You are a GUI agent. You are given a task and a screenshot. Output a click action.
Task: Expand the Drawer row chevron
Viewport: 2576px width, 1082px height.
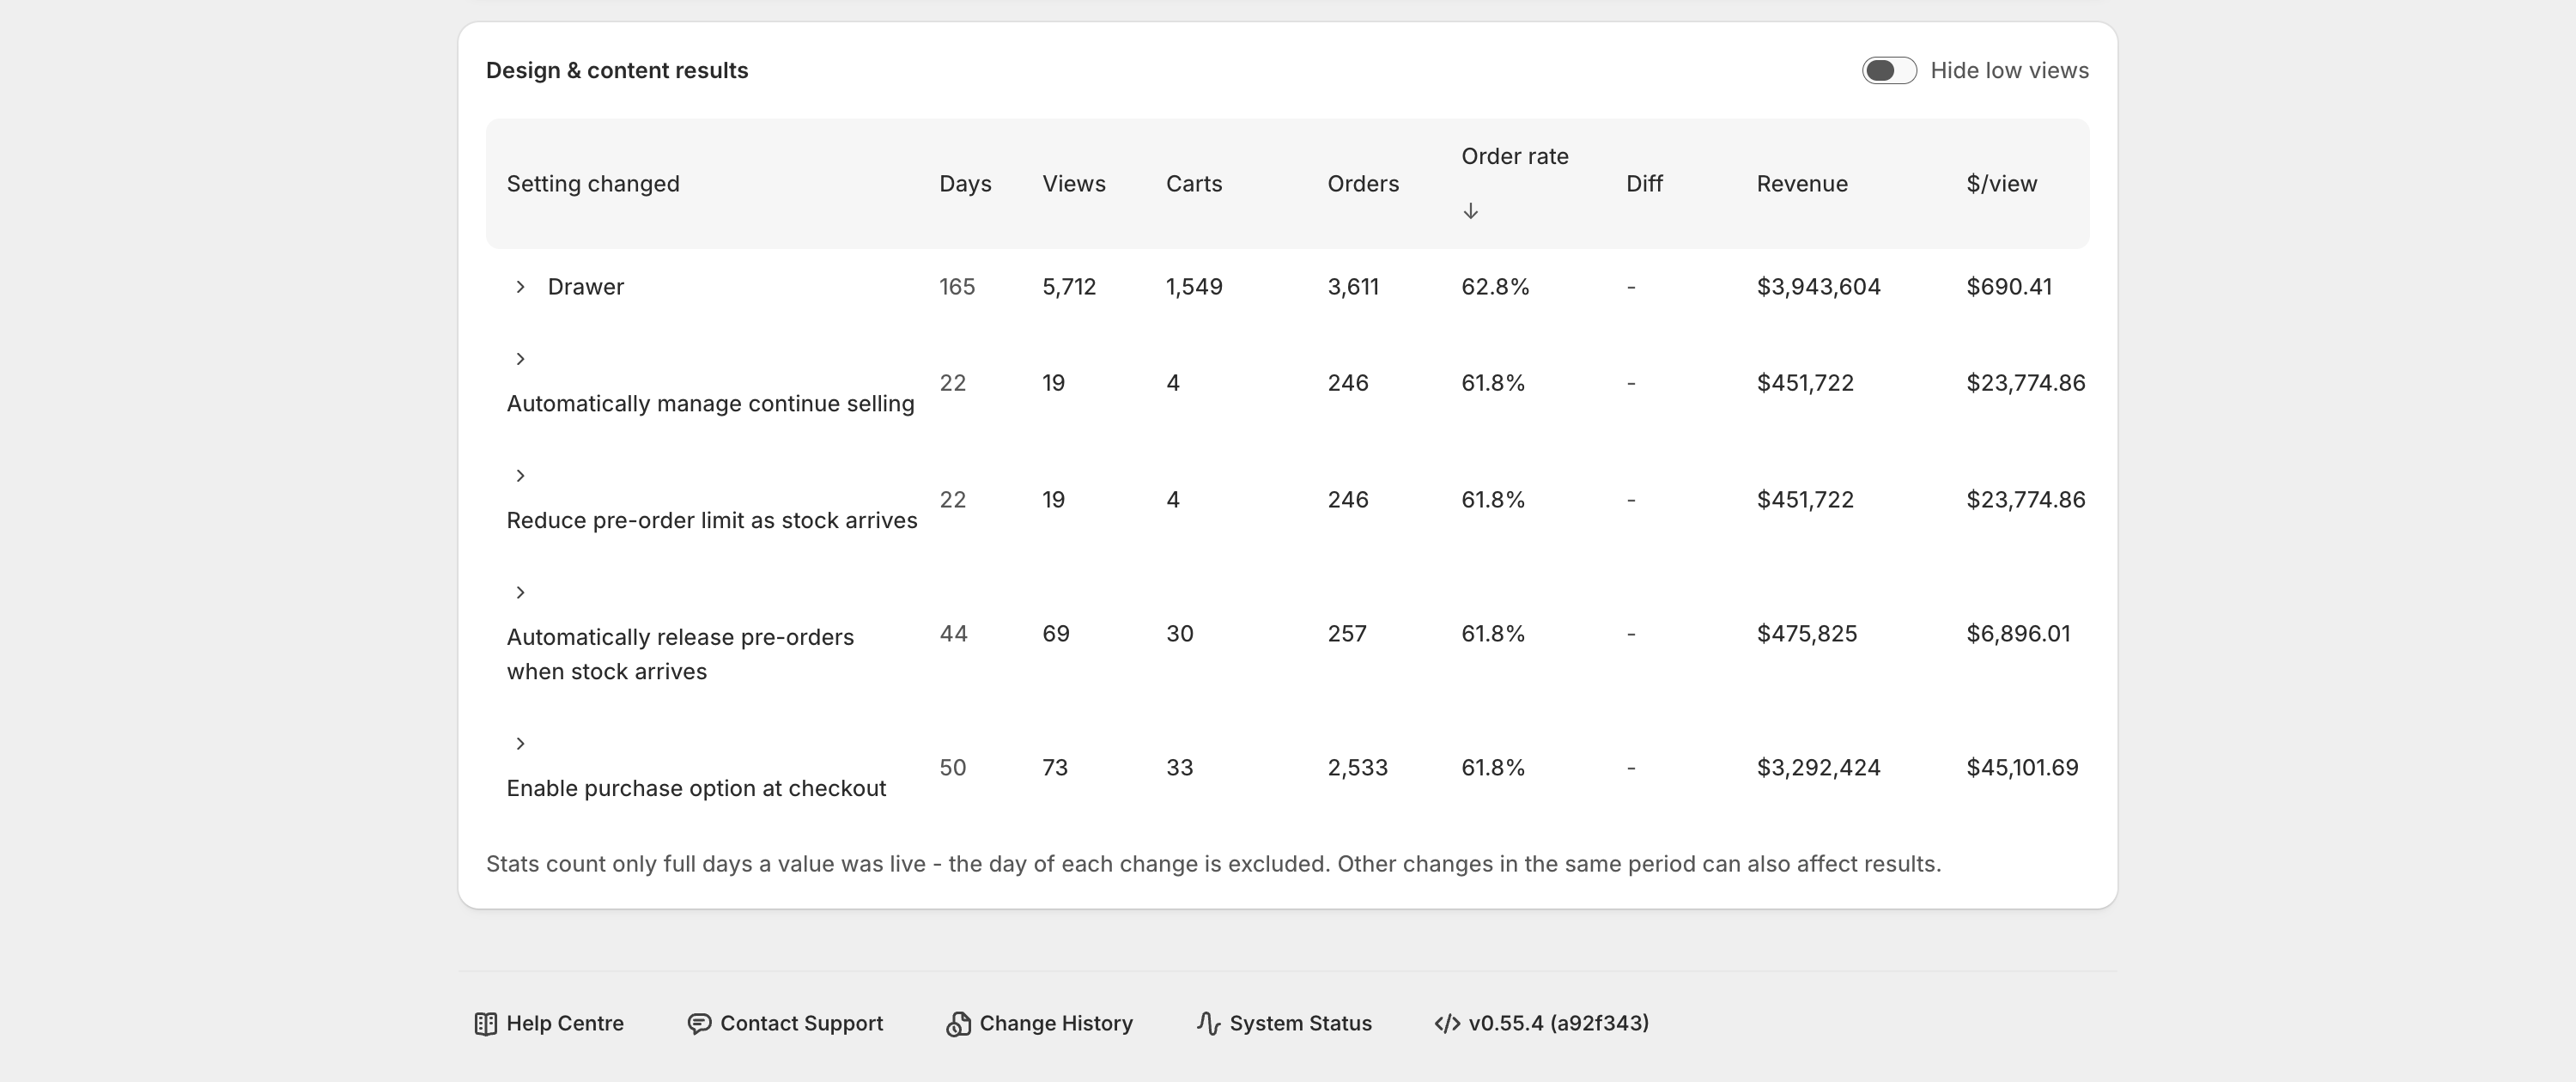coord(520,287)
